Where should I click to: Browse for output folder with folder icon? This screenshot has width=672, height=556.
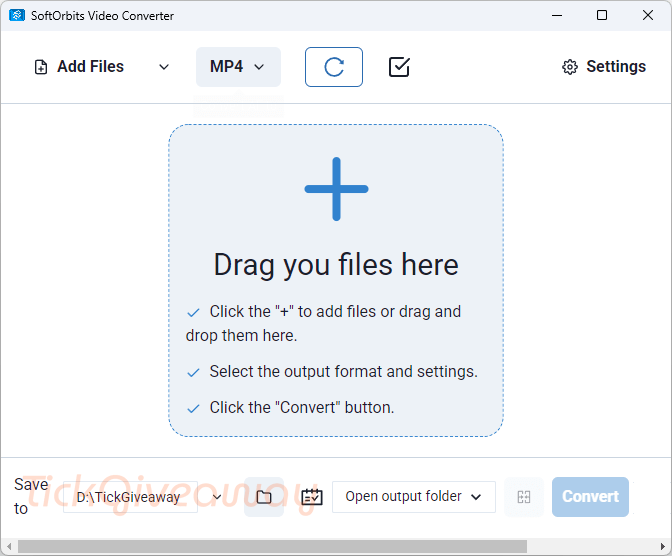(x=264, y=497)
